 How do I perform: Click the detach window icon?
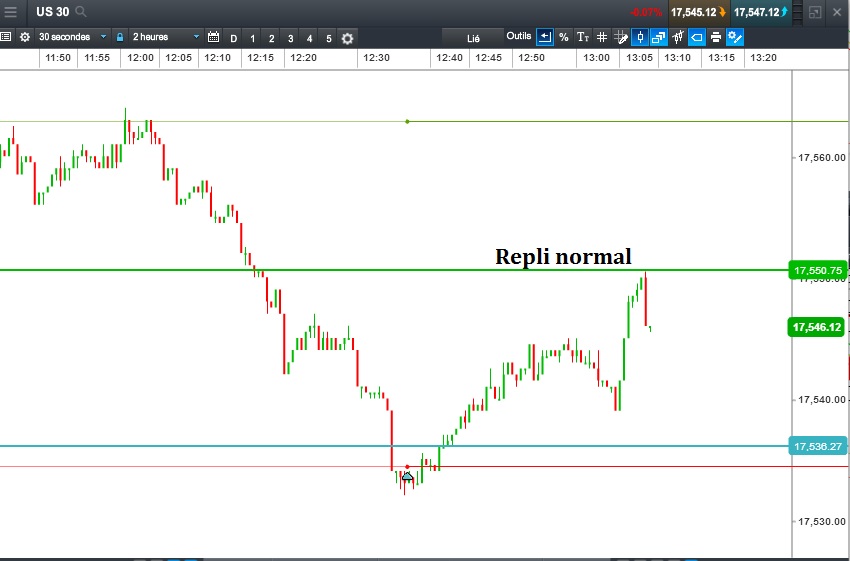click(x=815, y=12)
